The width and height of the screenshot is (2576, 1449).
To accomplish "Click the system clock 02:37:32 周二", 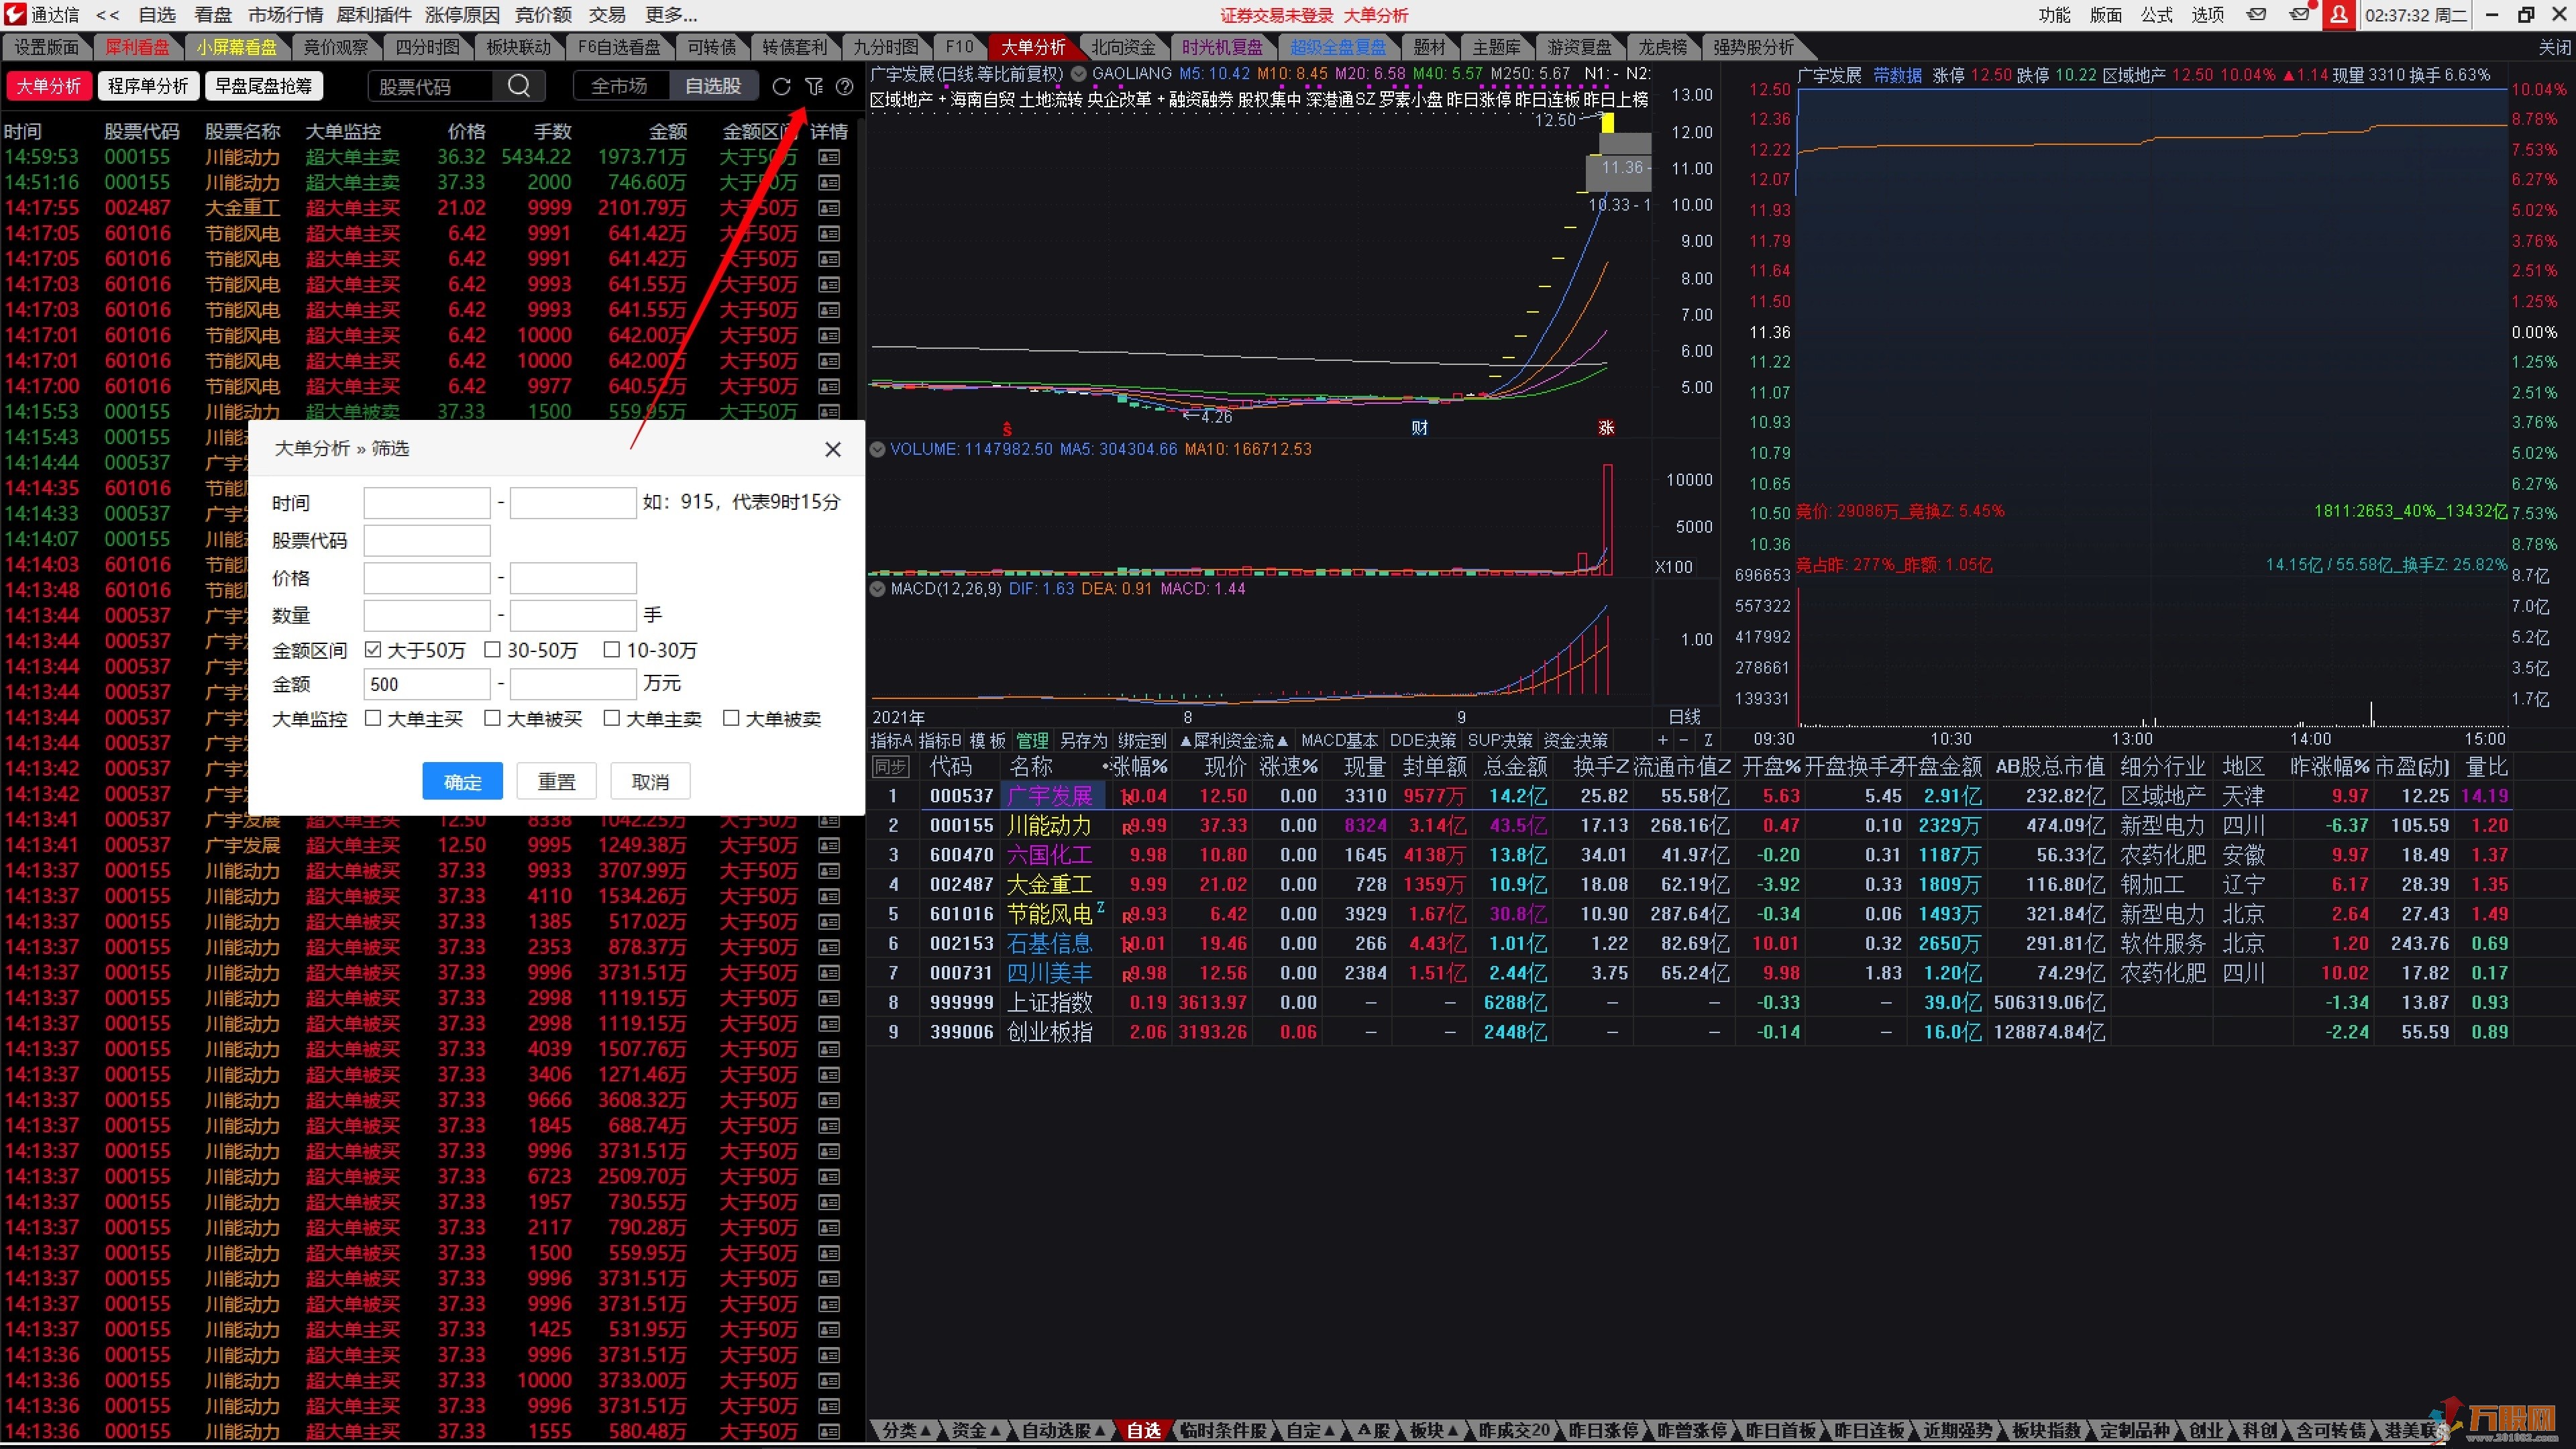I will 2414,15.
